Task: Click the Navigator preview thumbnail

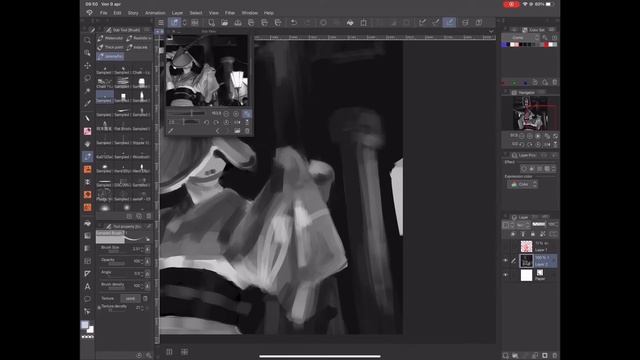Action: coord(530,113)
